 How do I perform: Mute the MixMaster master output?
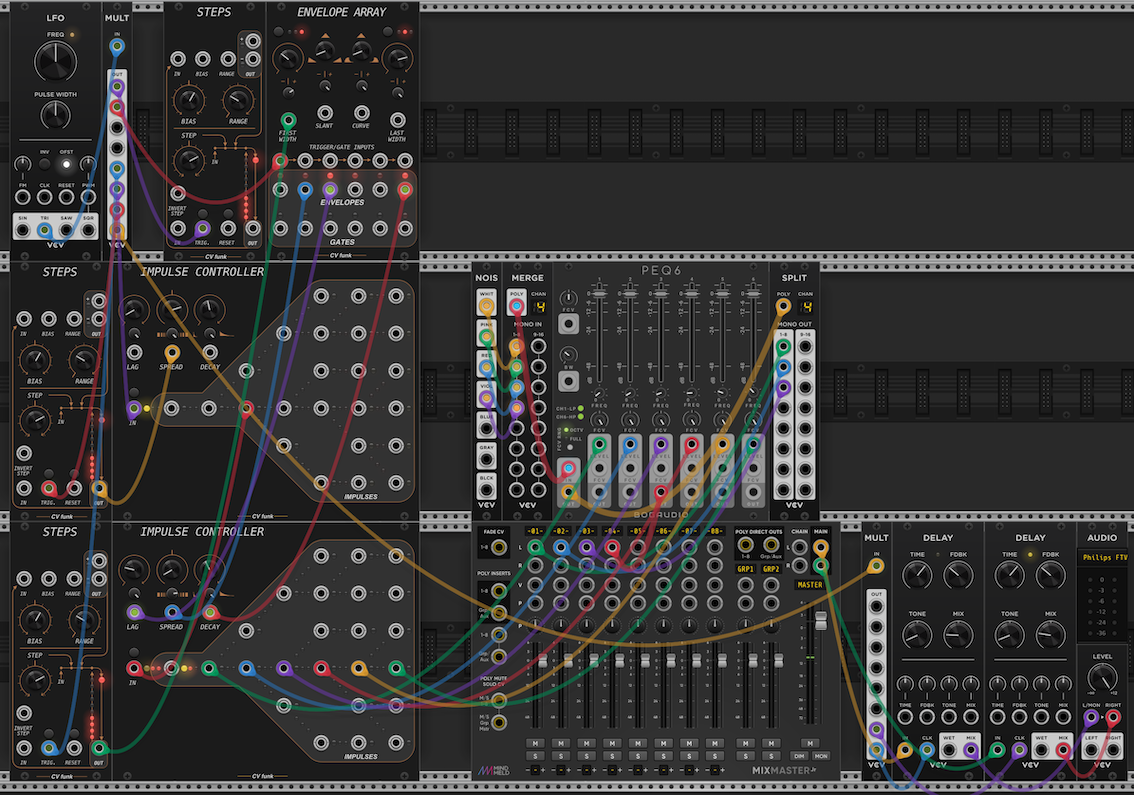point(810,744)
